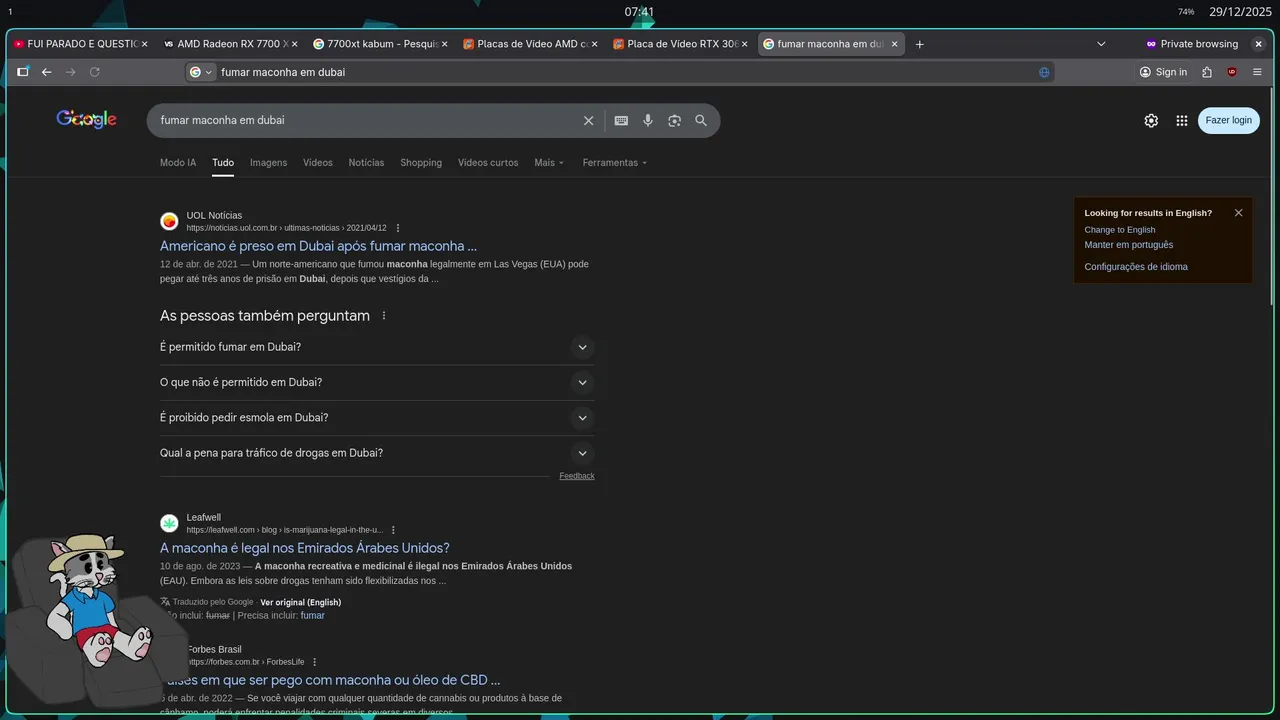
Task: Click Manter em português link
Action: 1129,245
